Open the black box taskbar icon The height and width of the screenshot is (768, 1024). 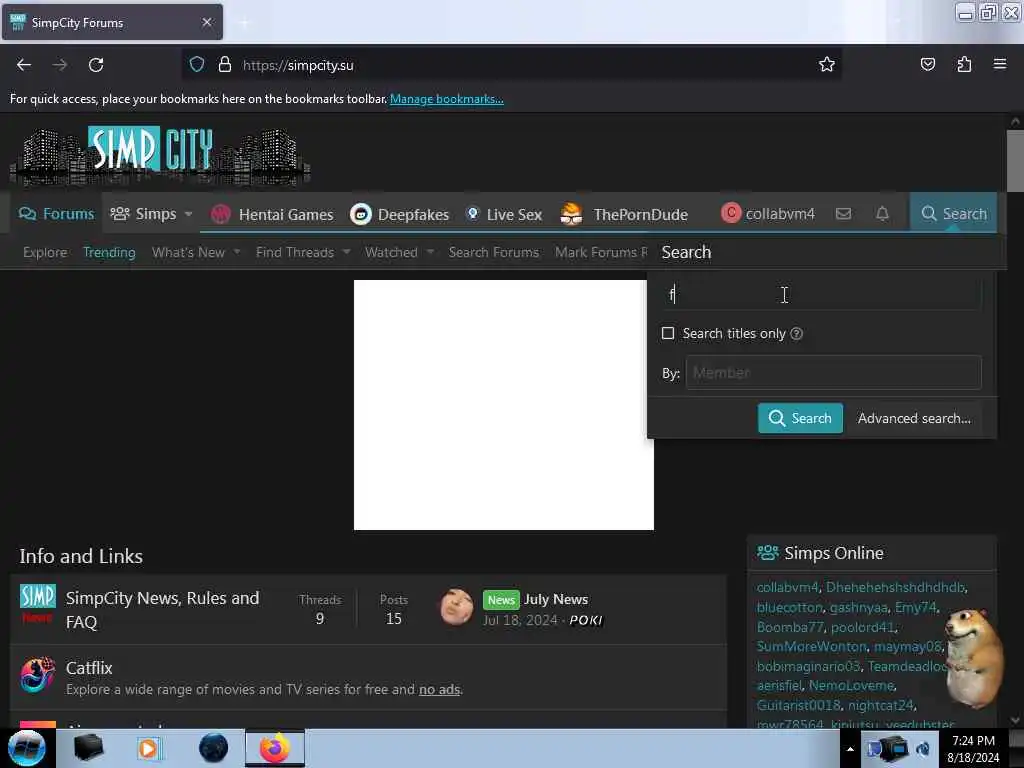coord(88,748)
